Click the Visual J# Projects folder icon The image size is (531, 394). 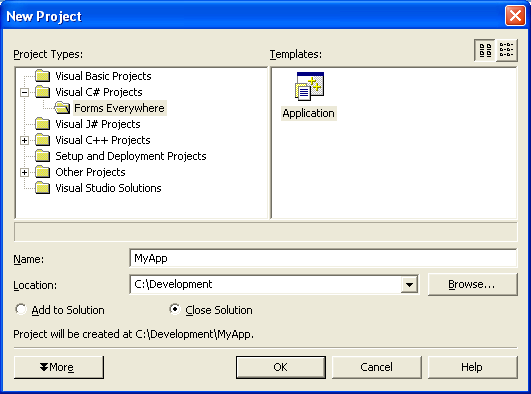tap(43, 124)
